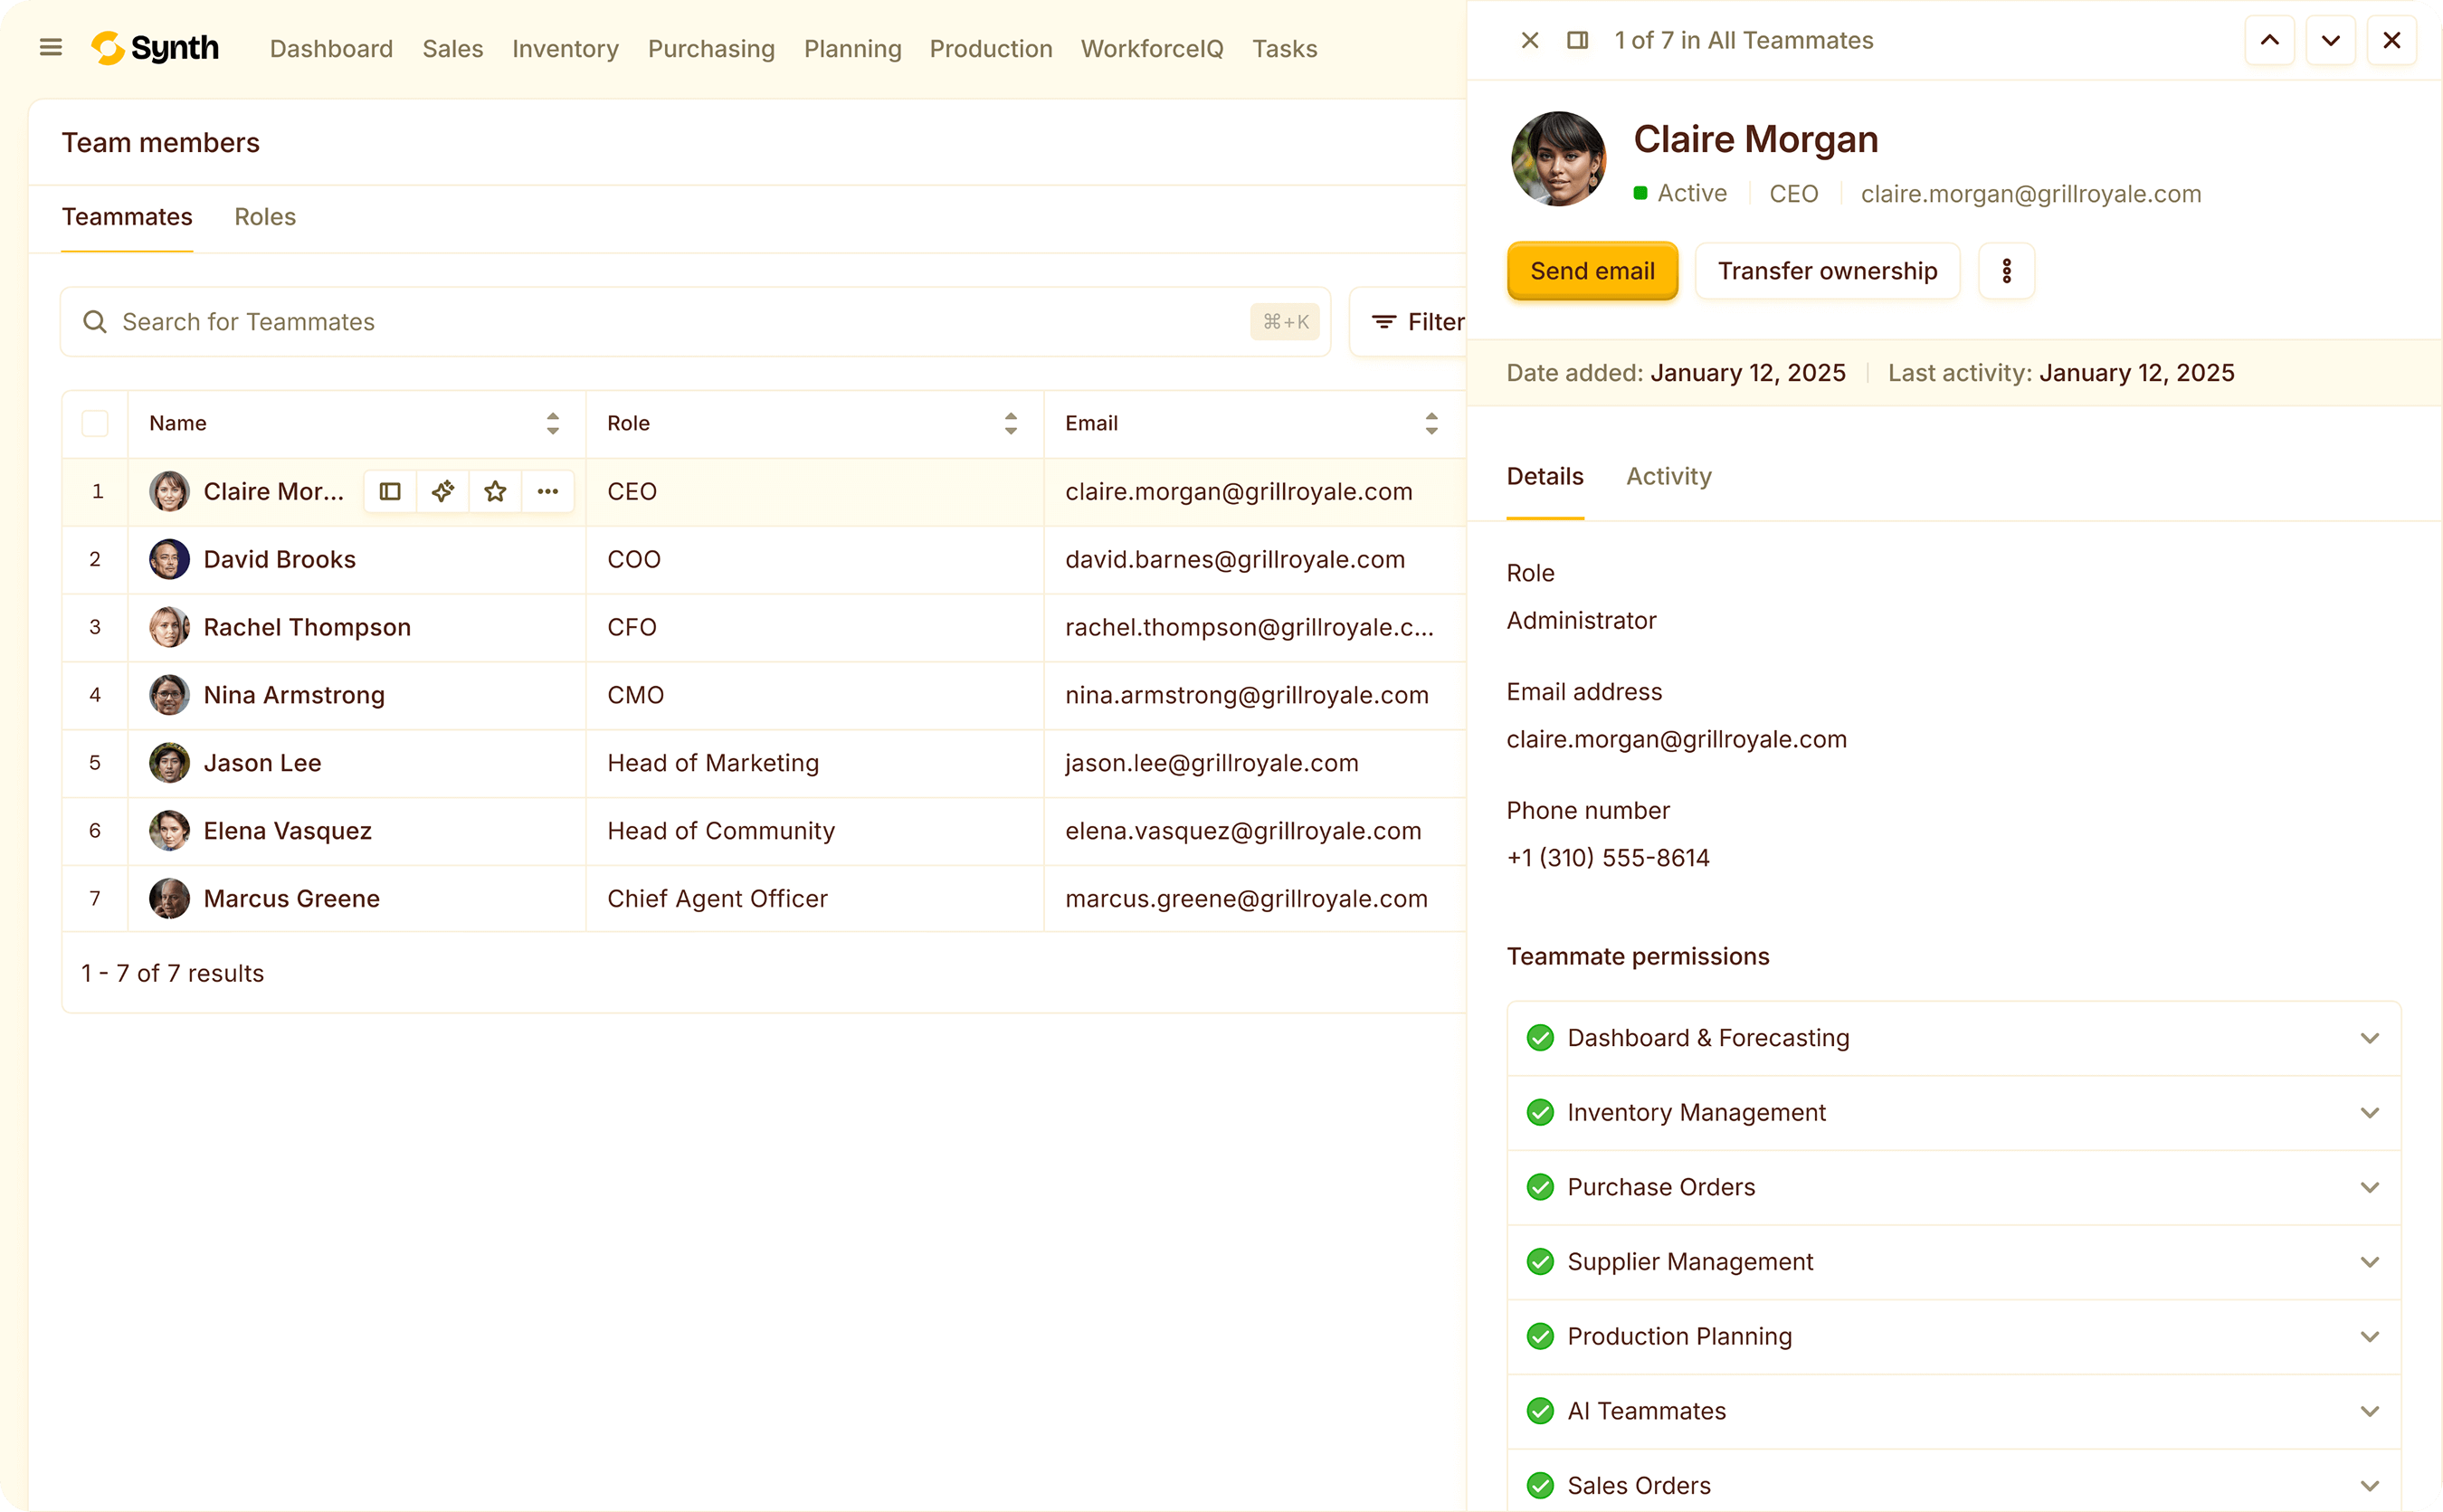Expand the Supplier Management permission section
The image size is (2443, 1512).
click(x=2369, y=1261)
